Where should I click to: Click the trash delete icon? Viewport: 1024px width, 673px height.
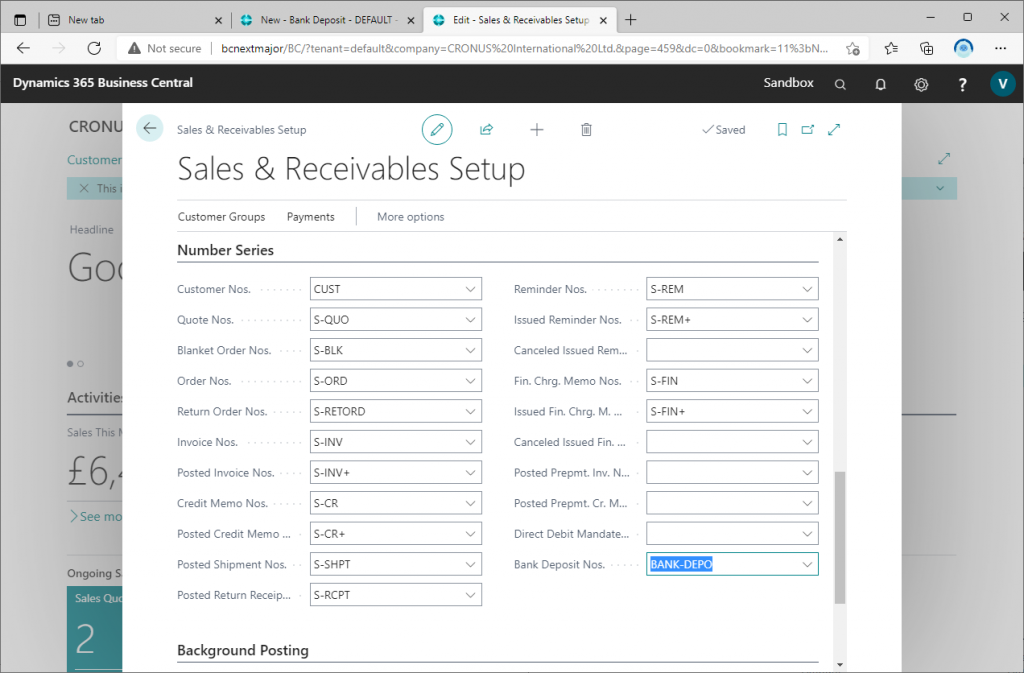pyautogui.click(x=587, y=129)
